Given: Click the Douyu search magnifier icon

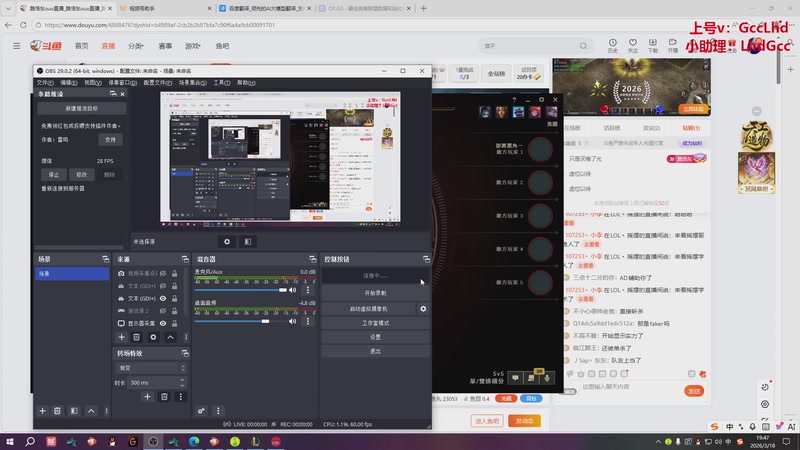Looking at the screenshot, I should (583, 46).
